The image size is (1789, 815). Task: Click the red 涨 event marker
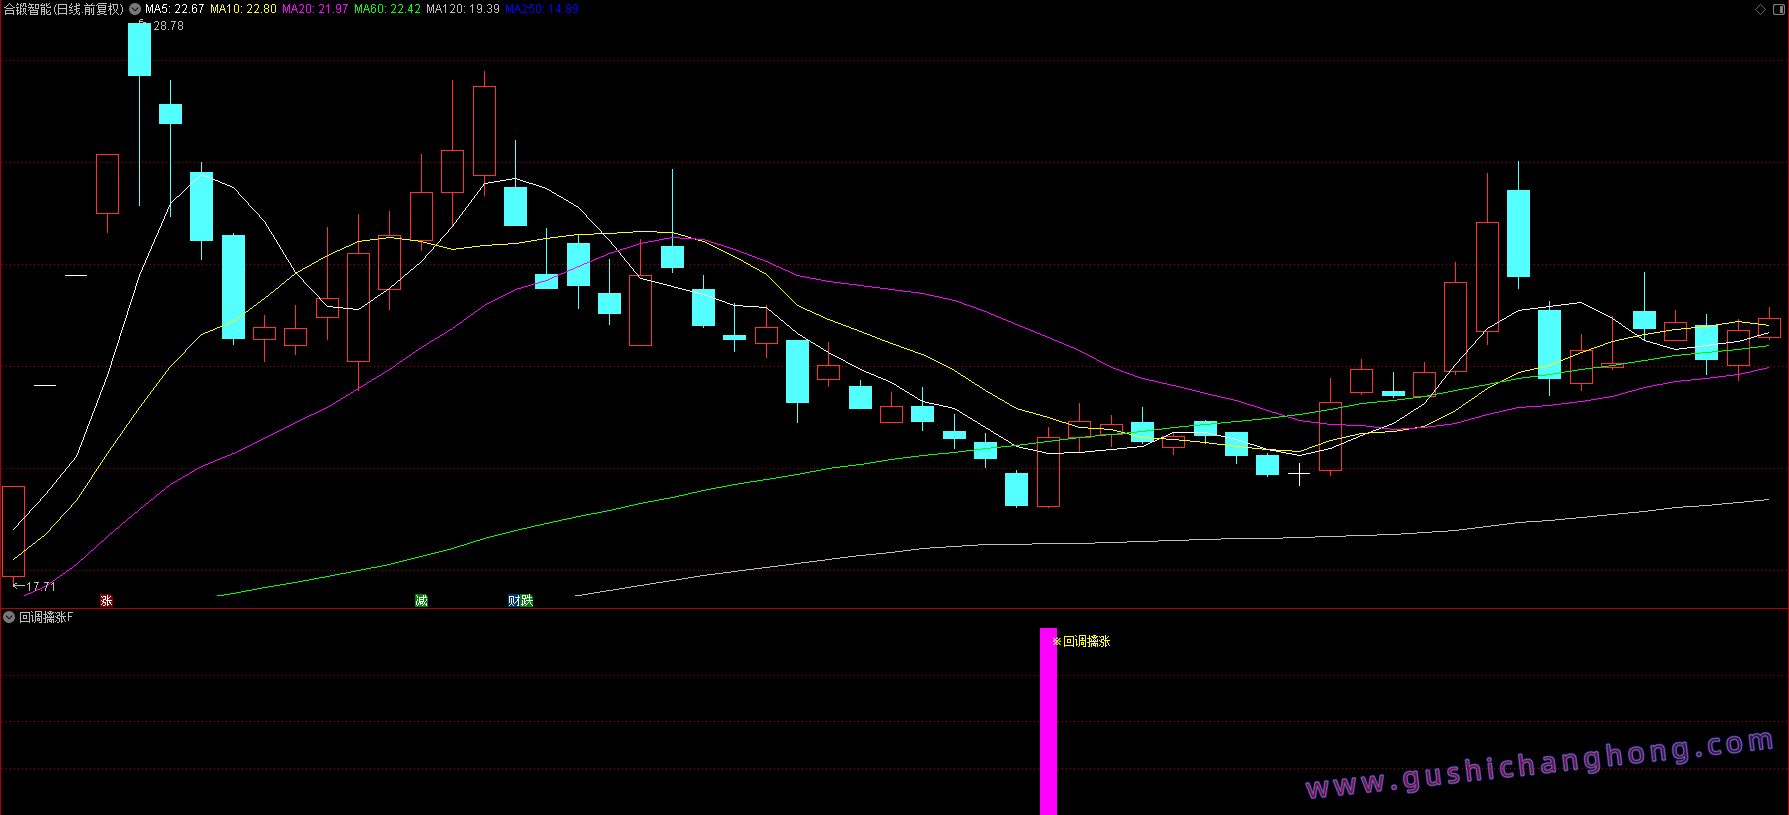pyautogui.click(x=106, y=601)
